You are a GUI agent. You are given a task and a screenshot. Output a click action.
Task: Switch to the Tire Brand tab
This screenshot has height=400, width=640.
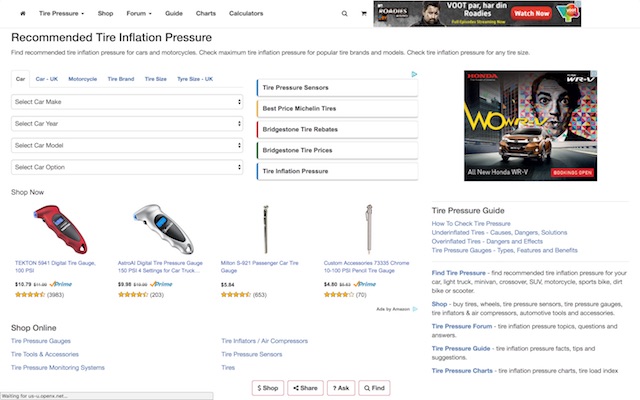point(121,79)
